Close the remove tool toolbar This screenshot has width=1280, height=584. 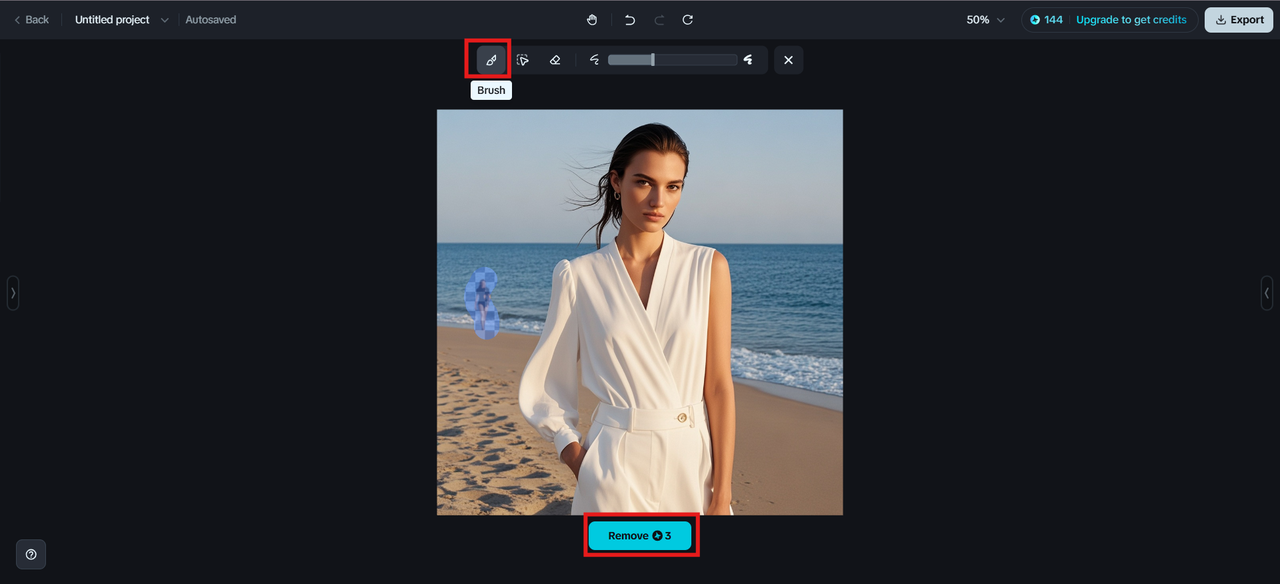click(788, 60)
